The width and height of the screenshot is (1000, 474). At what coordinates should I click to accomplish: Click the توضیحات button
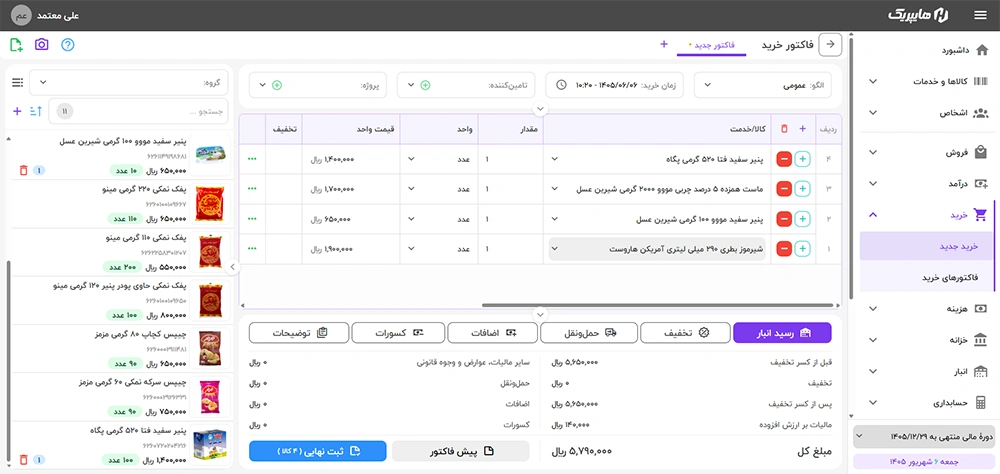(299, 332)
